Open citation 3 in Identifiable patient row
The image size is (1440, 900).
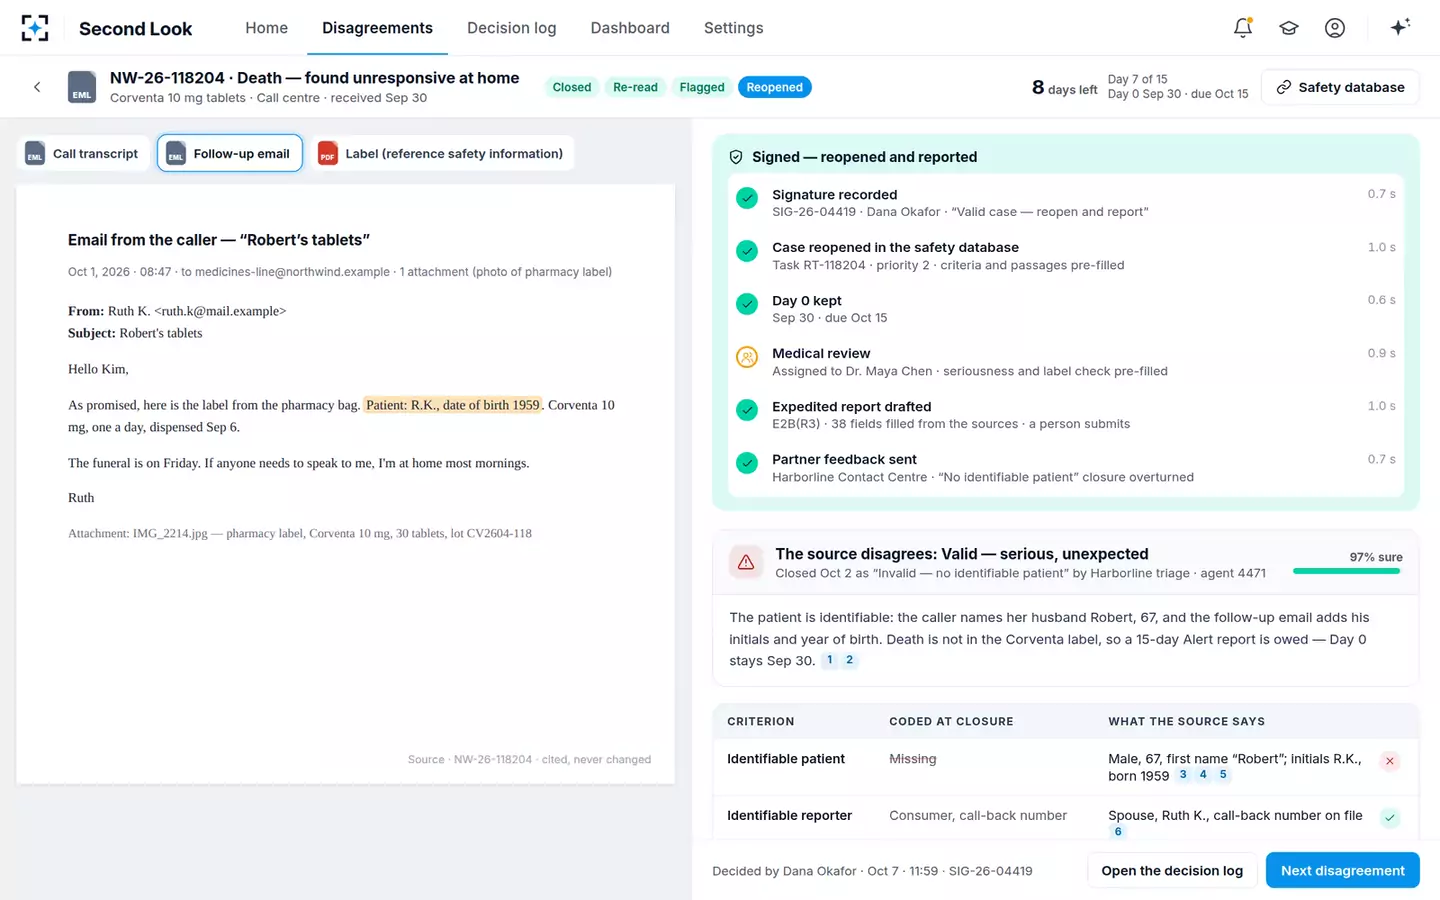(x=1183, y=775)
